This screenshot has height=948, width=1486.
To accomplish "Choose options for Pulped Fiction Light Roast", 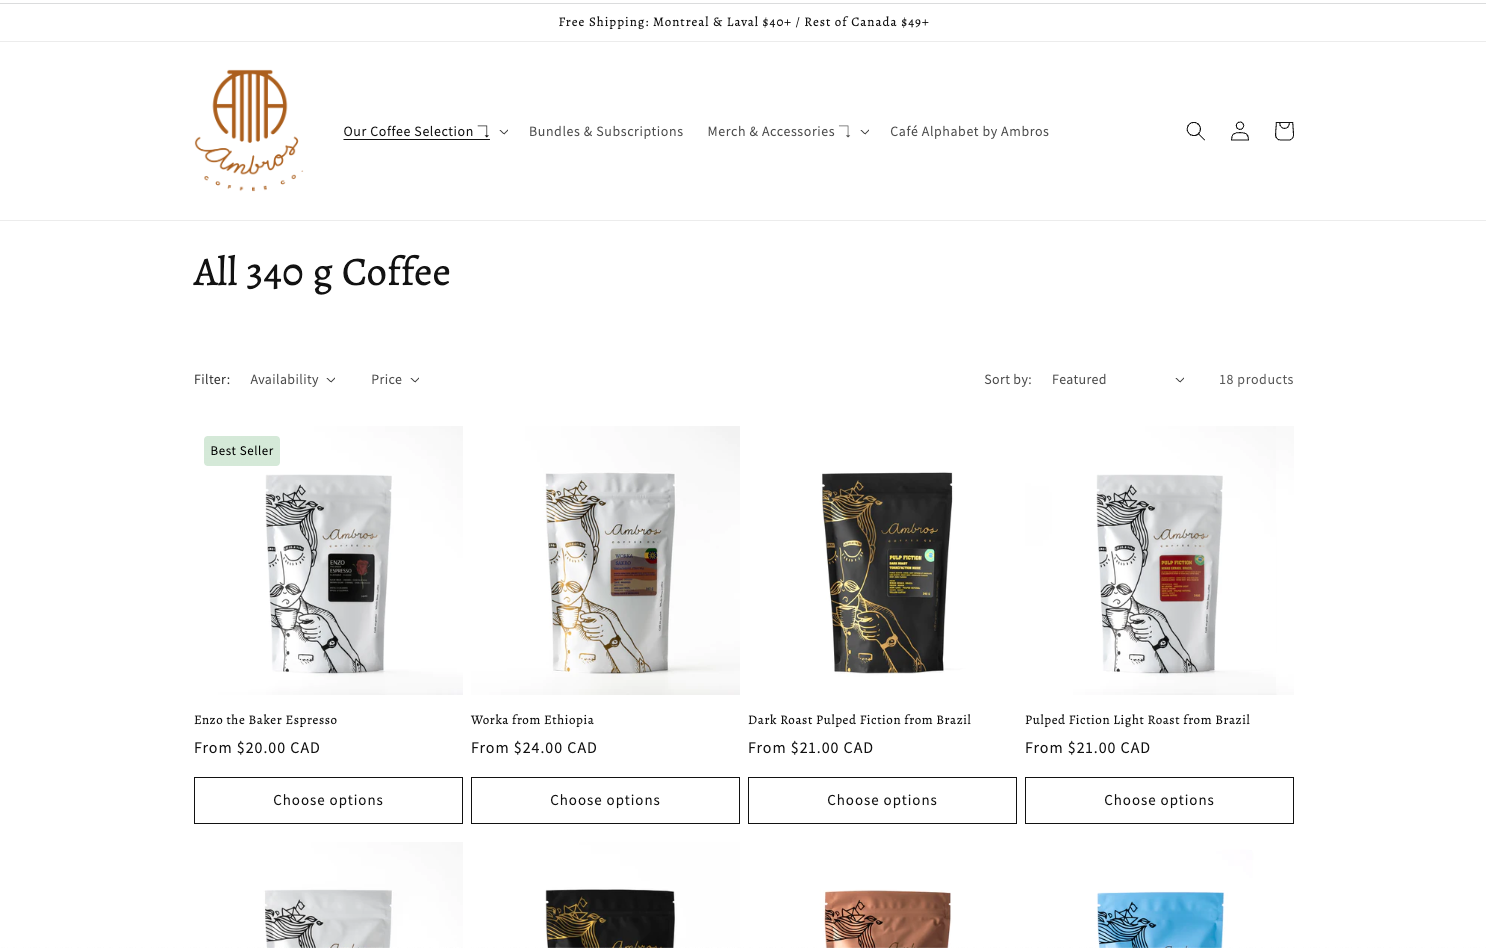I will (x=1159, y=800).
